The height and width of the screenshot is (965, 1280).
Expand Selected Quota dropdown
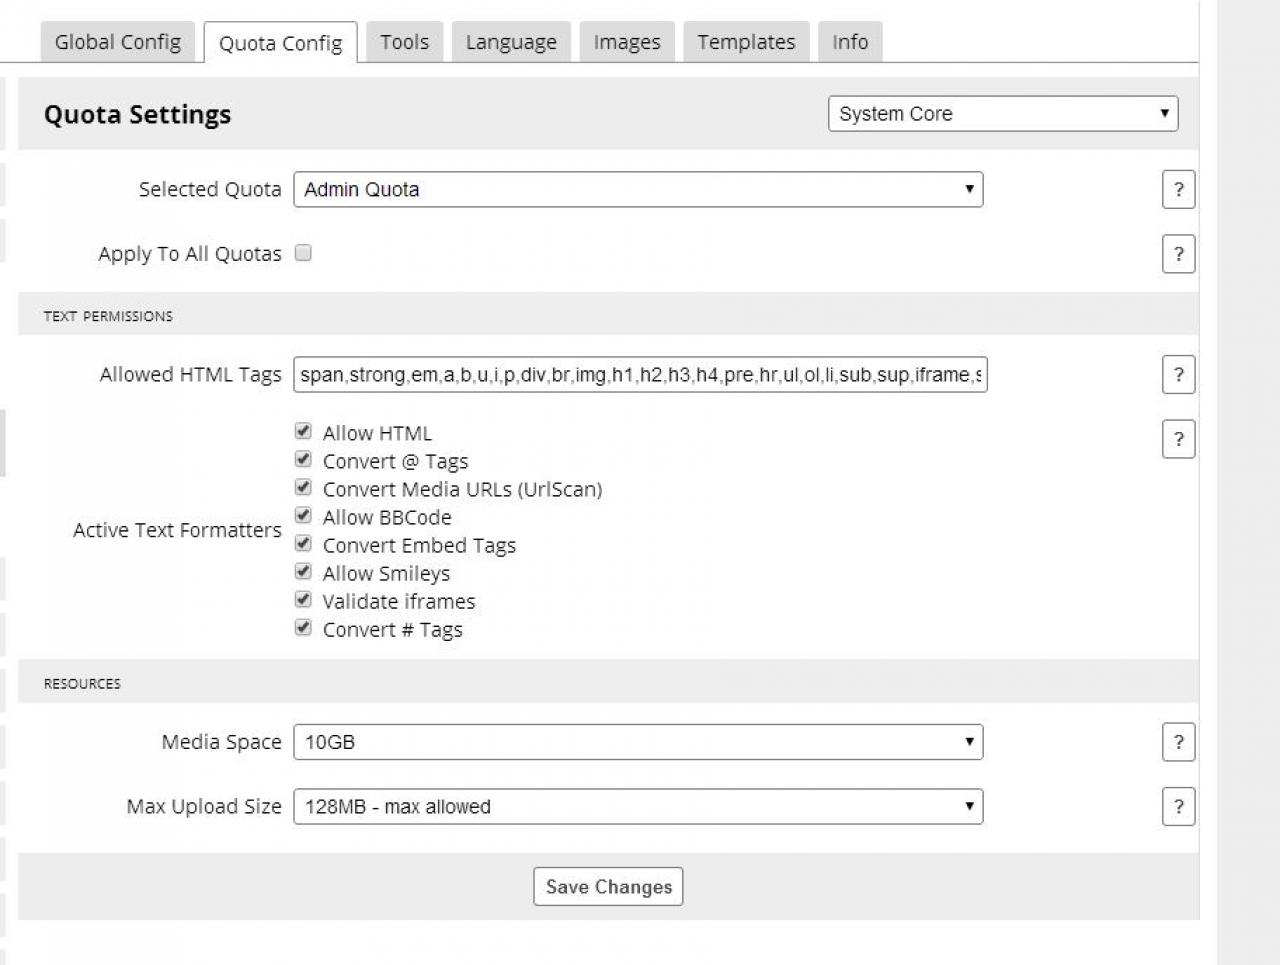[x=638, y=190]
